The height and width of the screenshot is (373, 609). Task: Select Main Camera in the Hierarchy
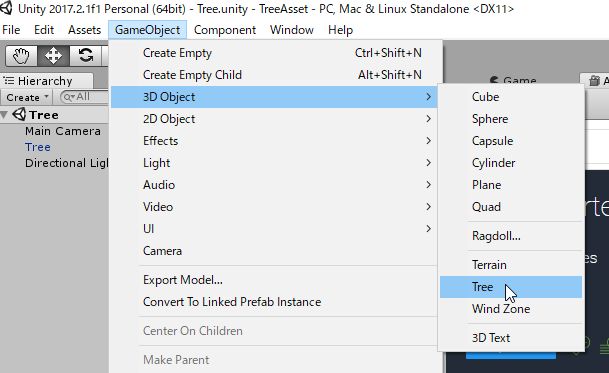(63, 131)
